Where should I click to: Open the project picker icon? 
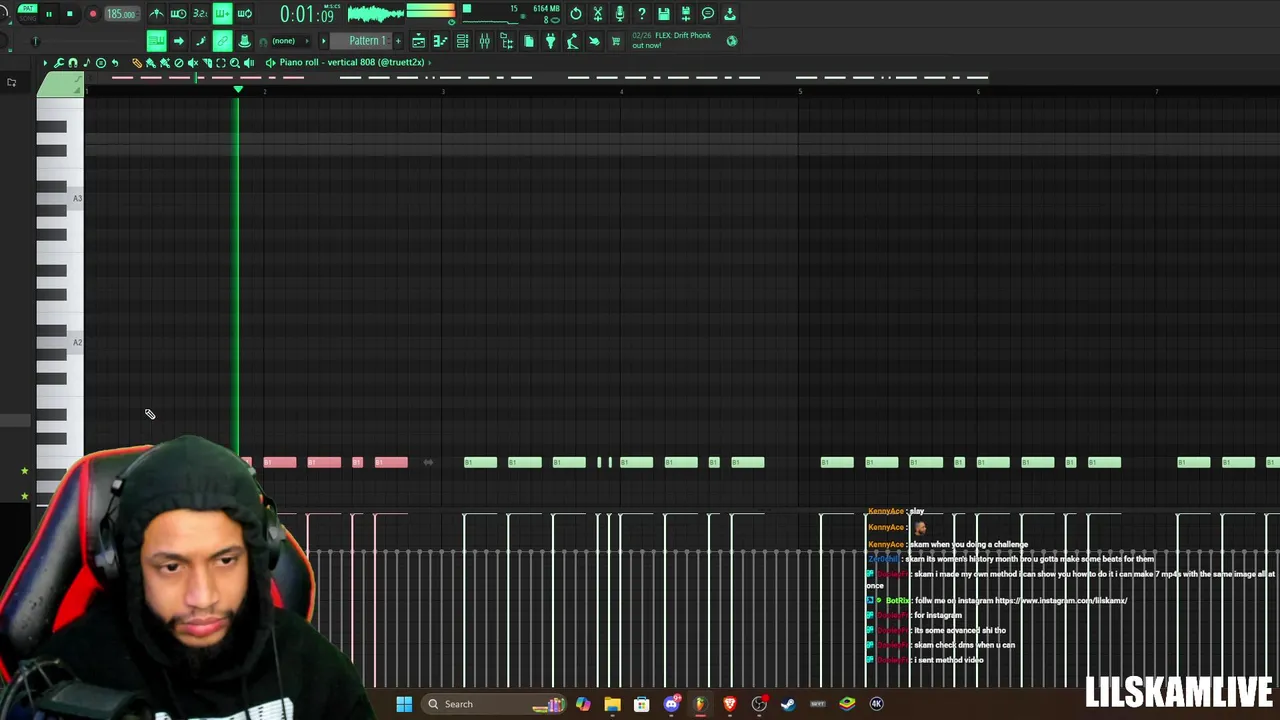point(528,41)
